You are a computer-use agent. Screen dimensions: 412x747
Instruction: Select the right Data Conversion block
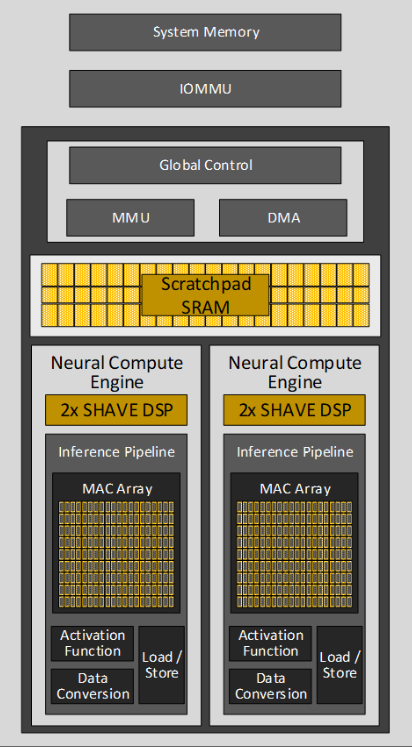[x=271, y=686]
